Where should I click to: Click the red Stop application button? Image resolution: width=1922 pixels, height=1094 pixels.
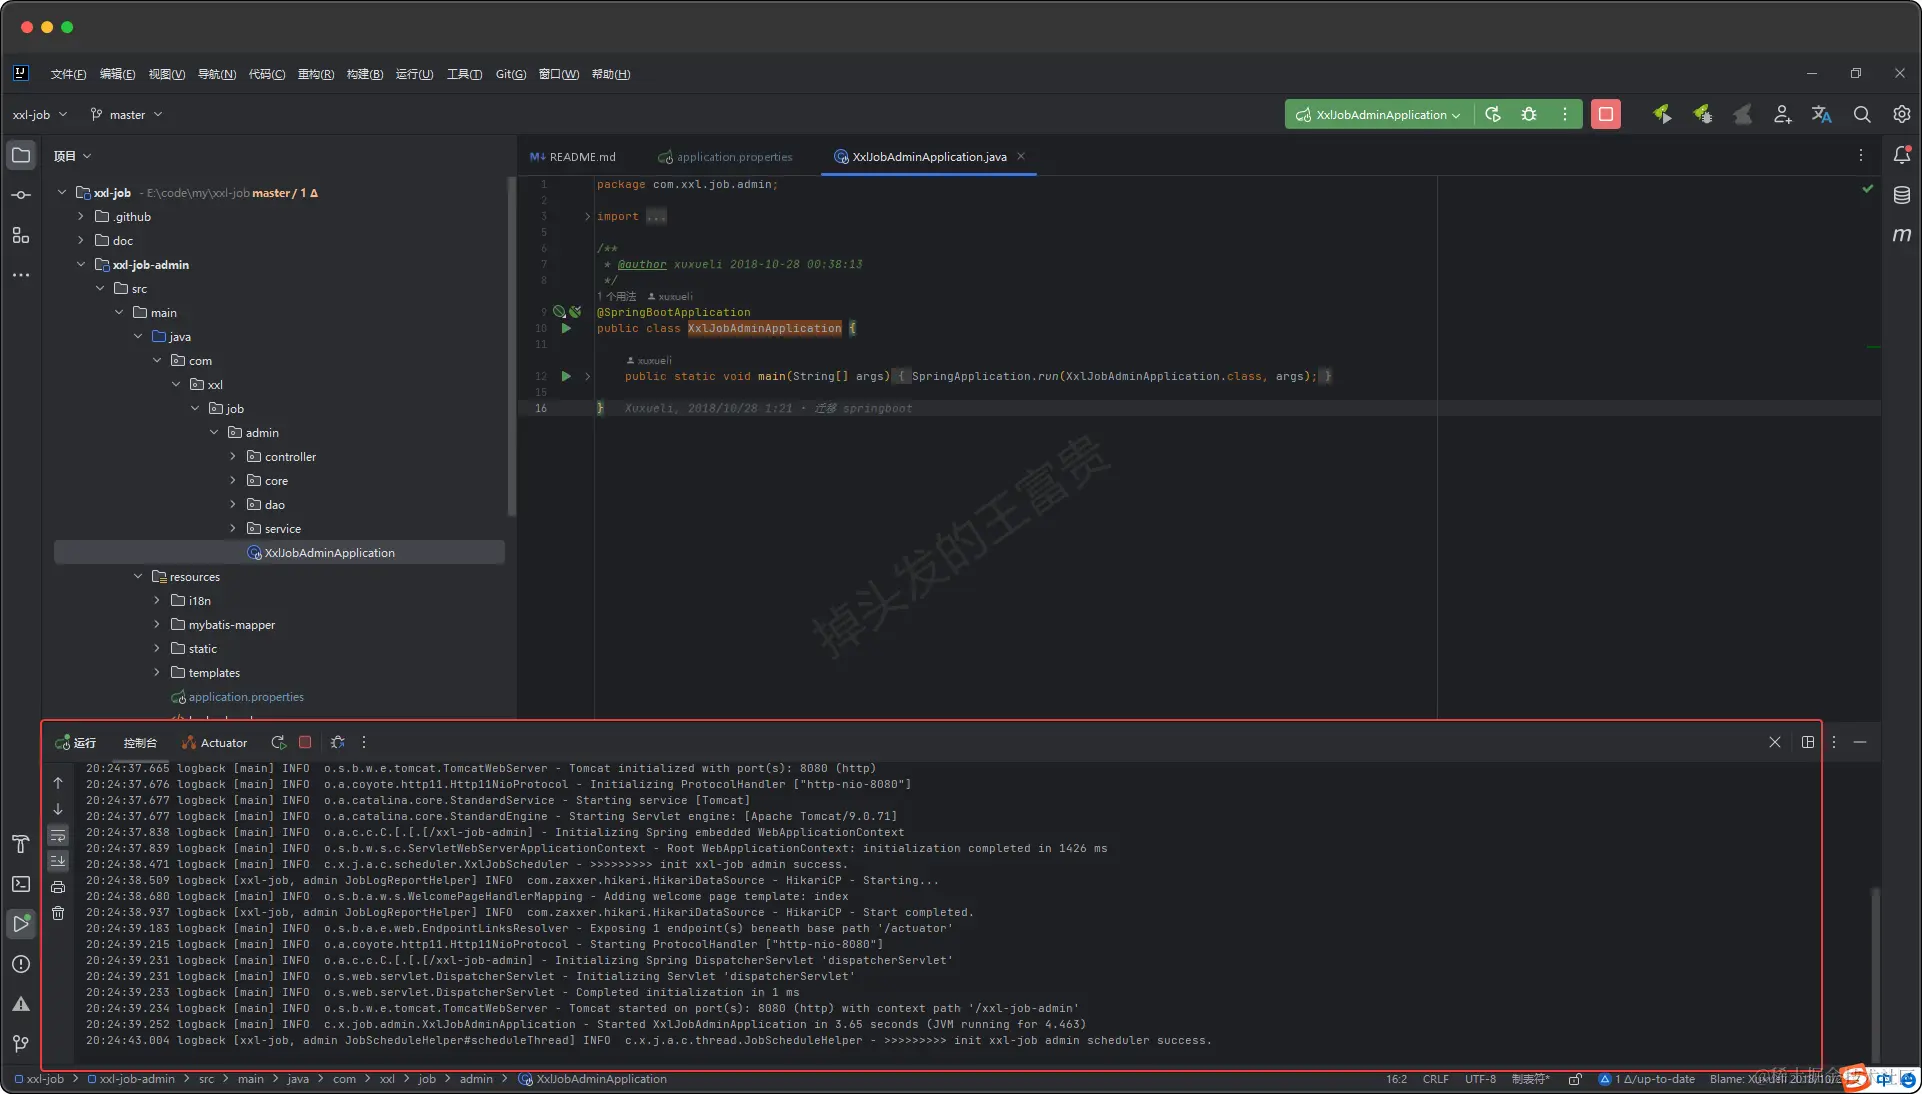1605,114
